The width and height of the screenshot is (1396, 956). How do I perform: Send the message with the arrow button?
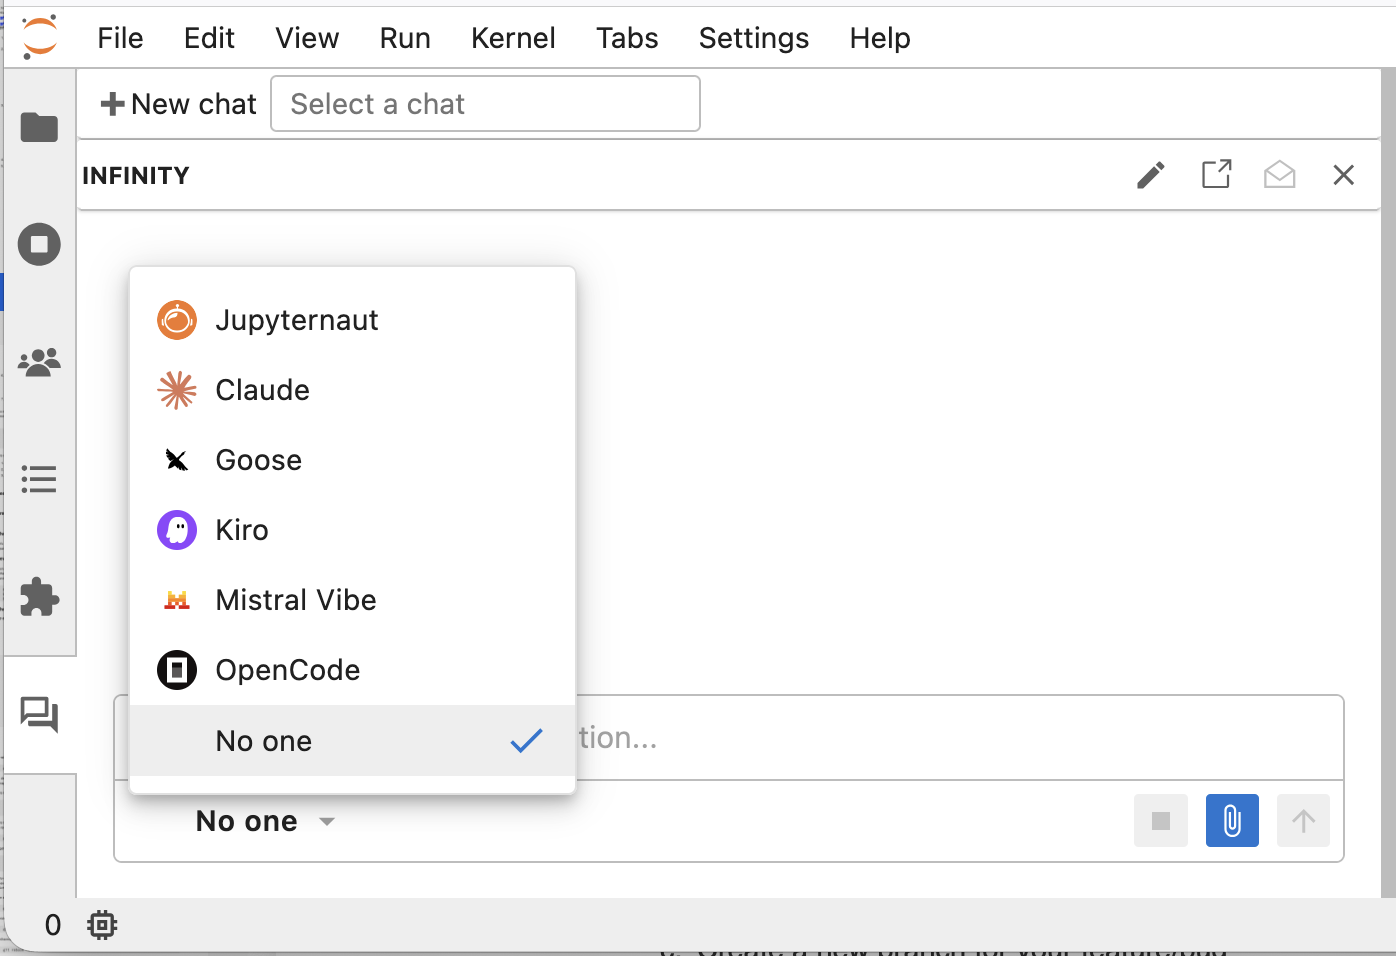(1303, 821)
